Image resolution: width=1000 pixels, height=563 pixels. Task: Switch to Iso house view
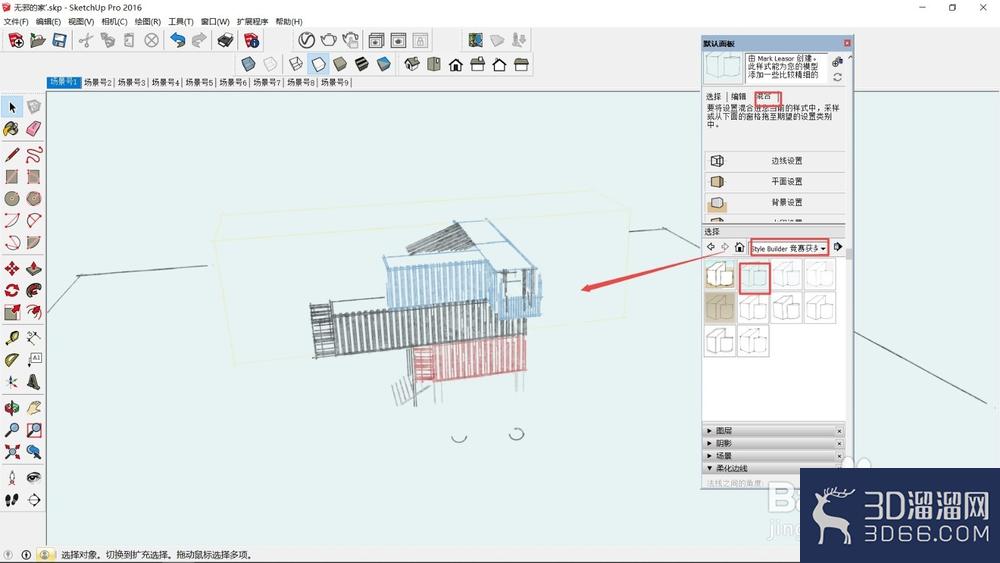coord(412,64)
